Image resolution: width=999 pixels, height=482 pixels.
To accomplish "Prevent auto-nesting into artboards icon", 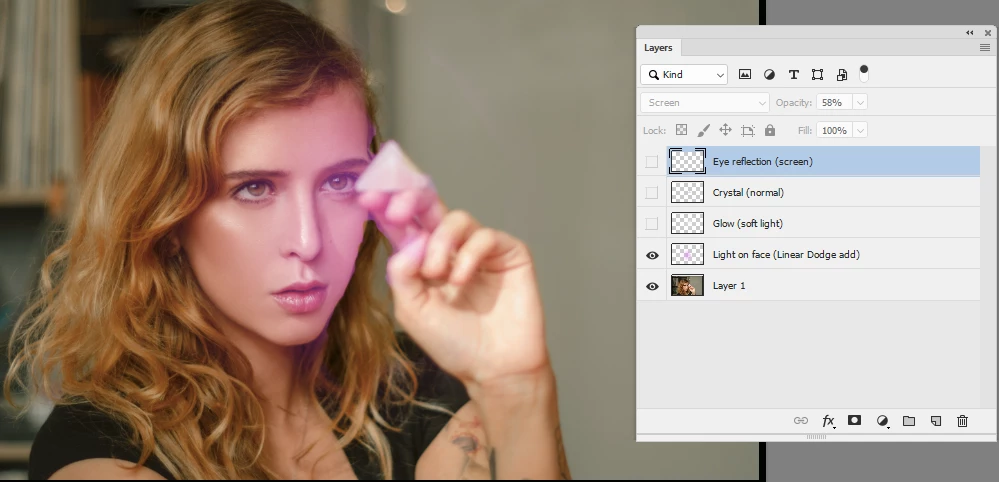I will (x=748, y=131).
